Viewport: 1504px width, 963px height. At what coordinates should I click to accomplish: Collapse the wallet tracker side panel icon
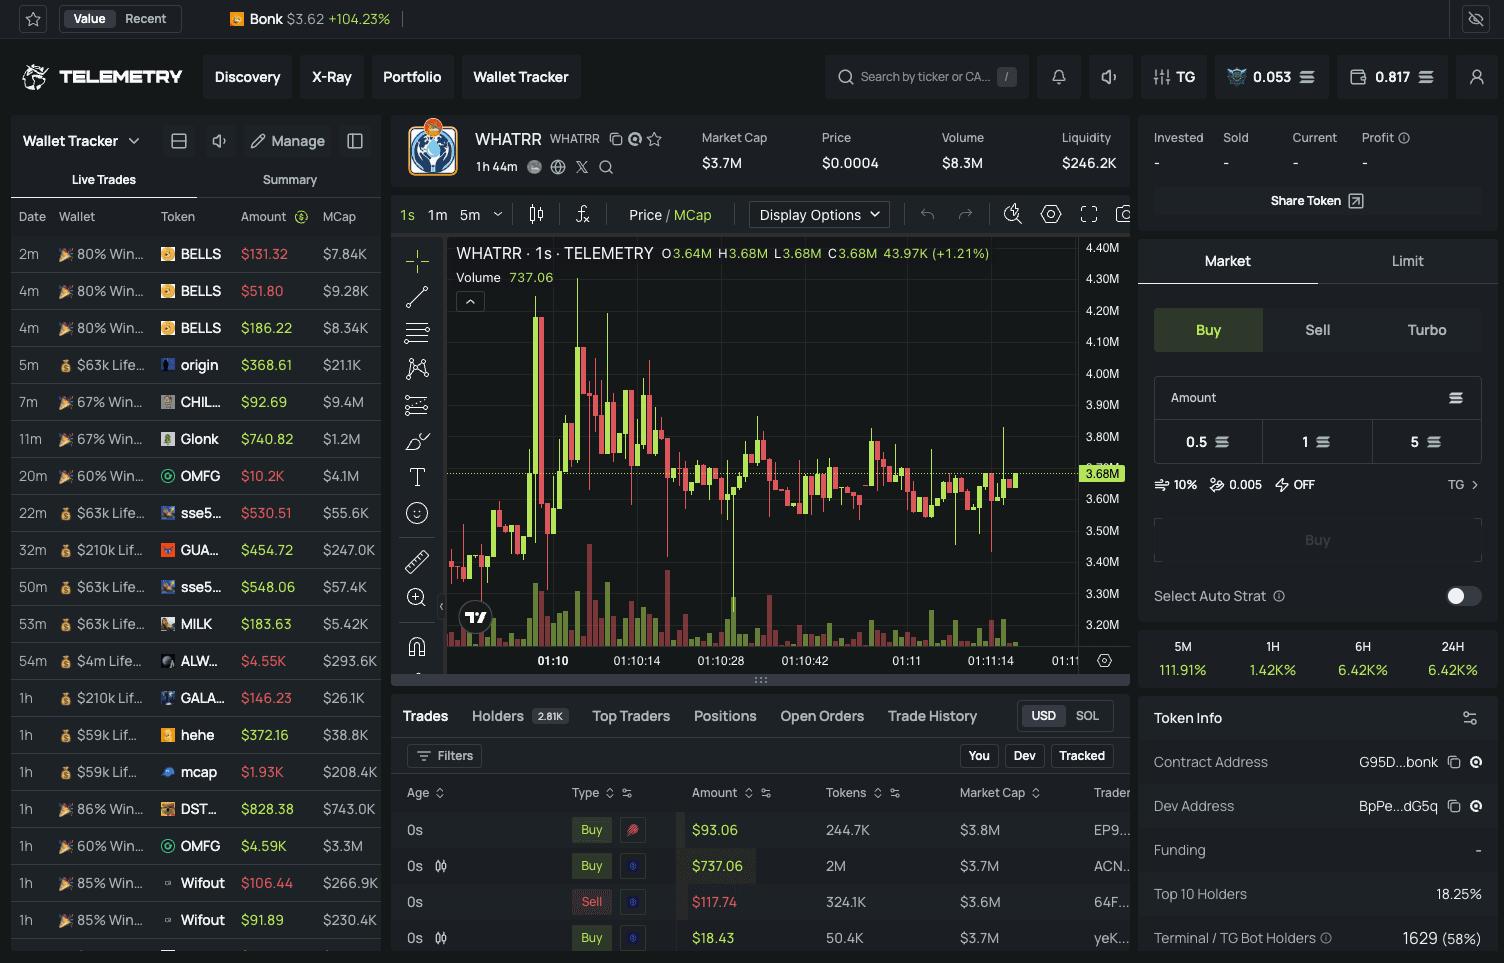pyautogui.click(x=355, y=141)
